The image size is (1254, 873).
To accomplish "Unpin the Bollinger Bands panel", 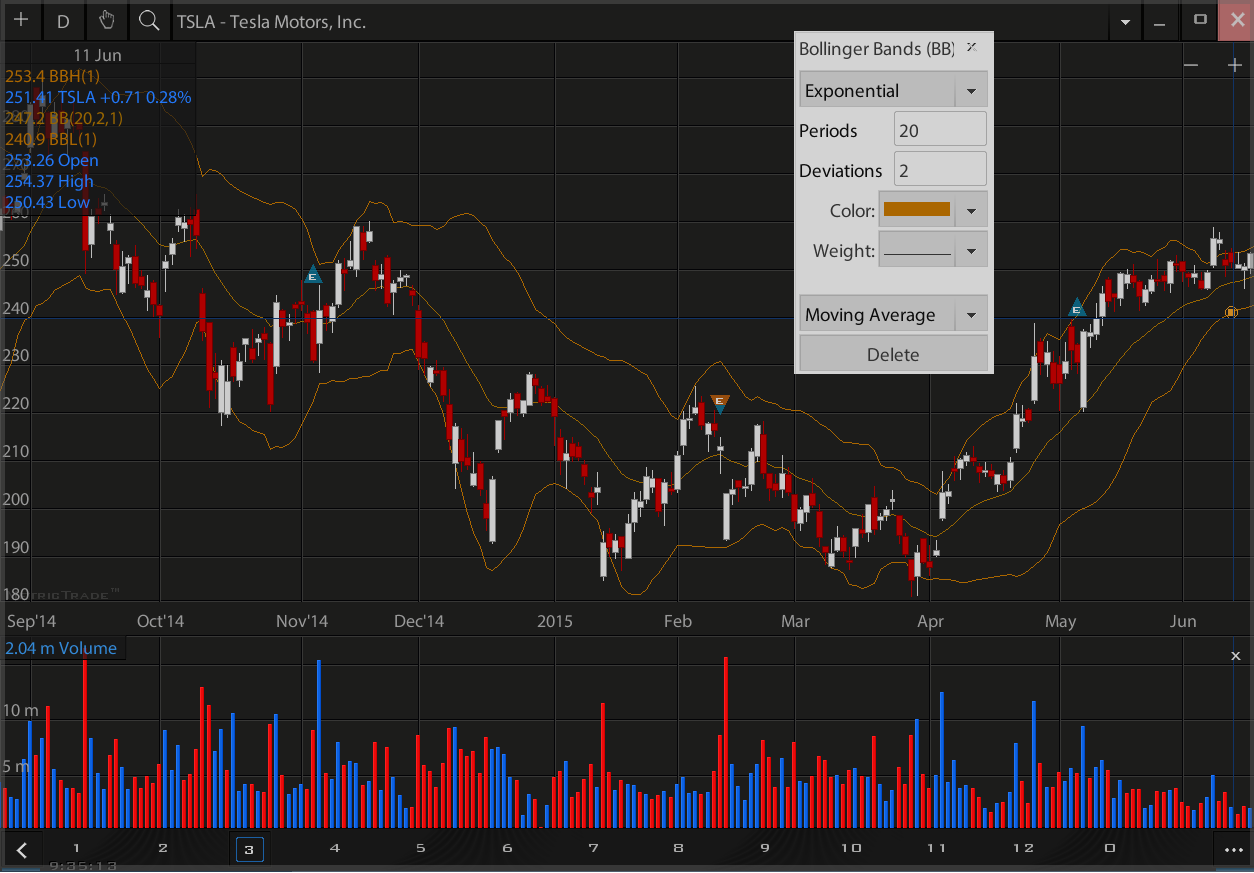I will point(971,47).
